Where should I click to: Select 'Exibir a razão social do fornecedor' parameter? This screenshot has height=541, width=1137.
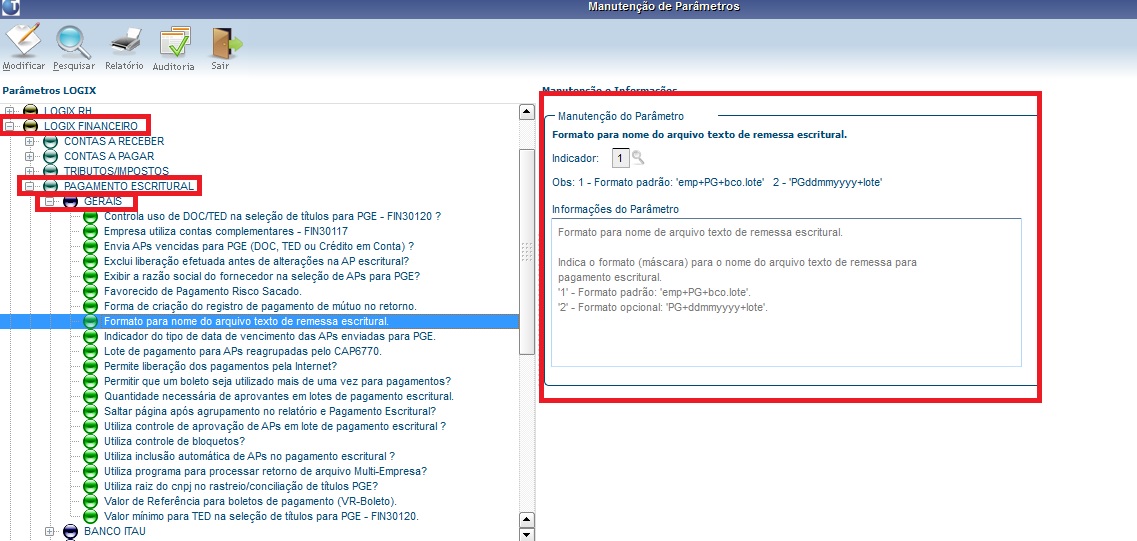262,276
